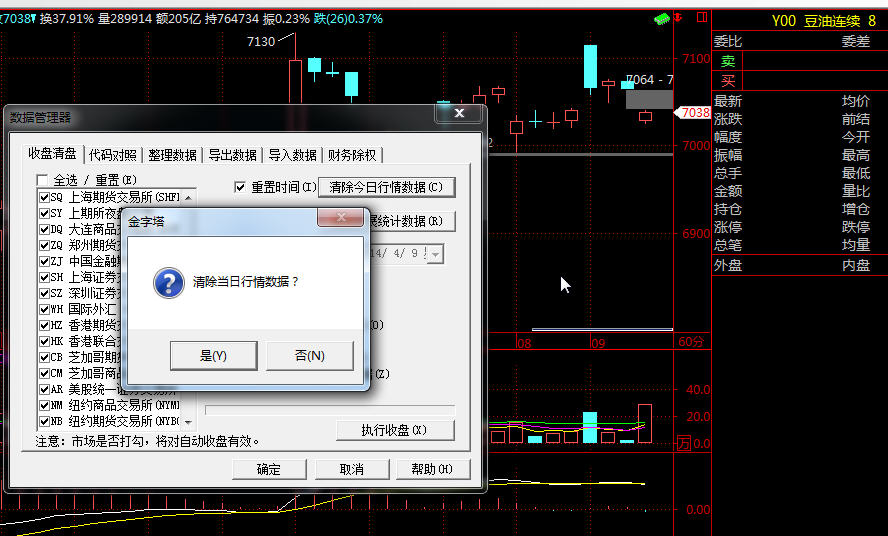888x536 pixels.
Task: Click the 7038 current price tag
Action: click(693, 113)
